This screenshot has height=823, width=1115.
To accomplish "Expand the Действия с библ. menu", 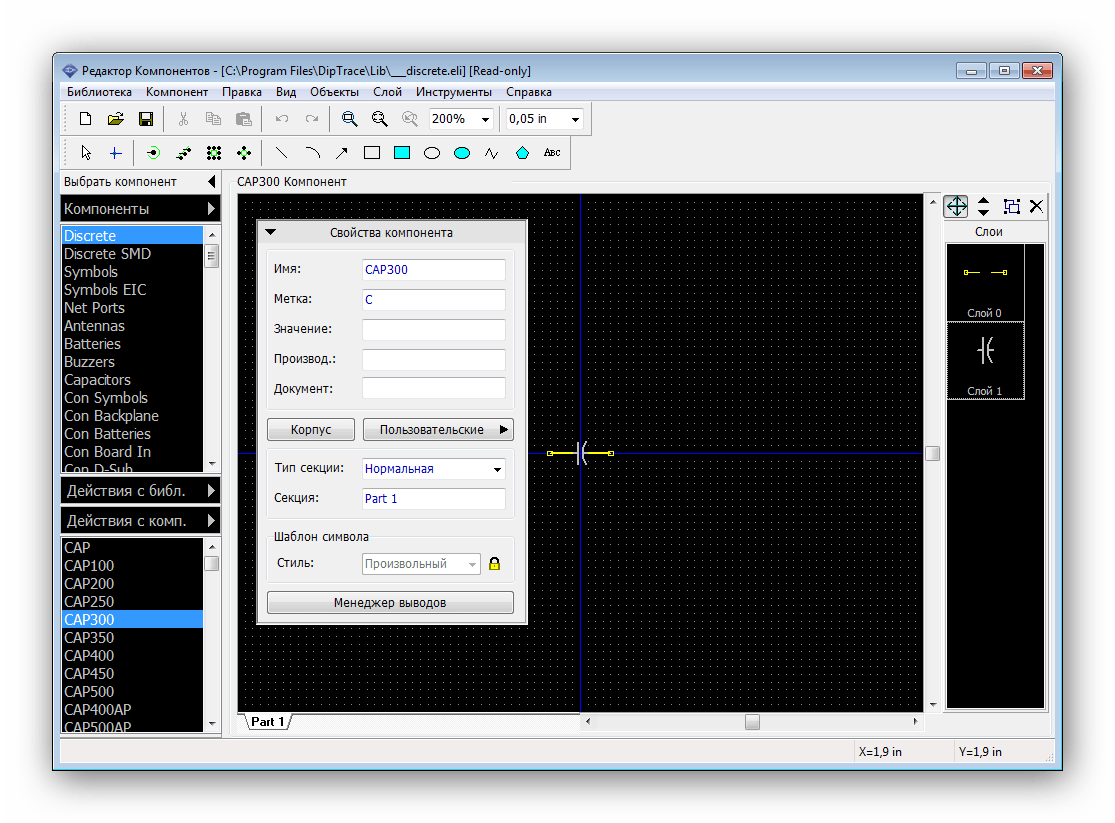I will tap(139, 491).
